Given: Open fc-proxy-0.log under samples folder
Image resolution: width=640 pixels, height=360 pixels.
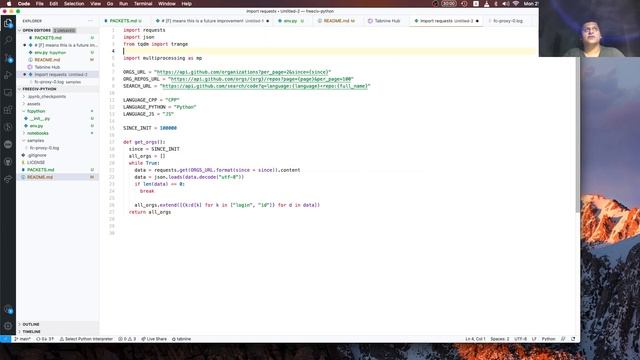Looking at the screenshot, I should tap(44, 148).
